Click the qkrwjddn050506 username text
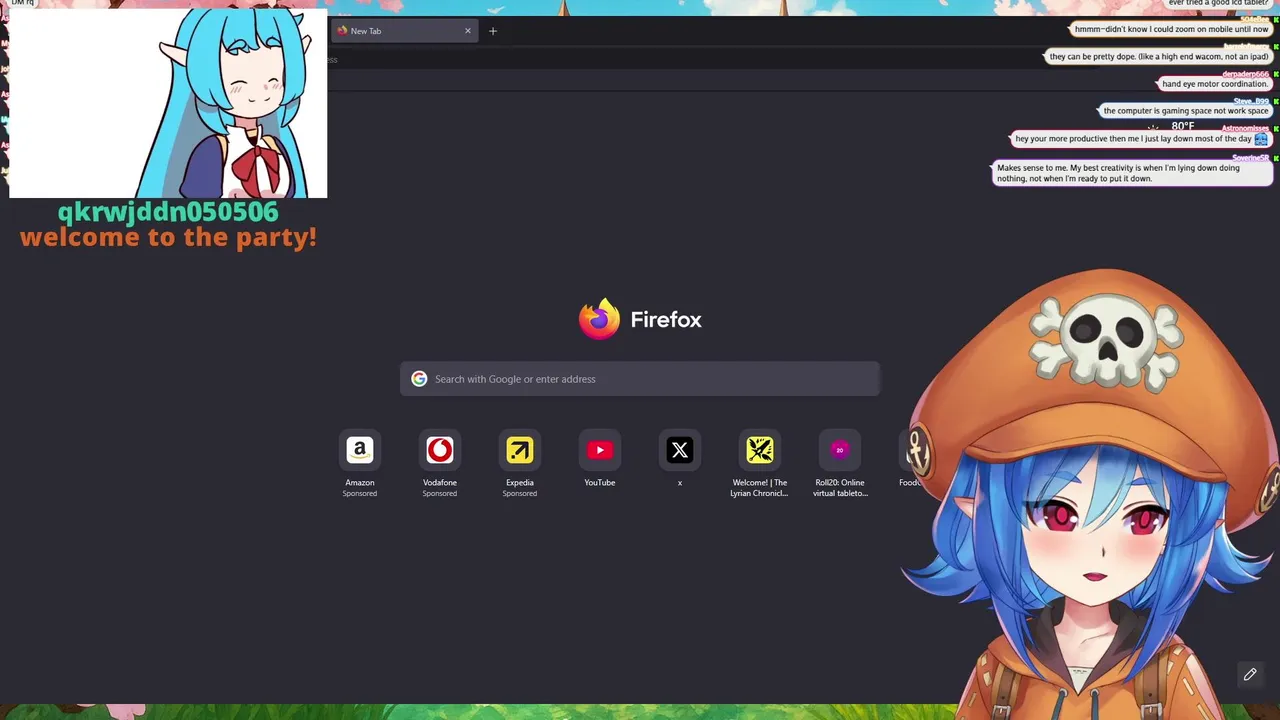This screenshot has height=720, width=1280. 168,211
